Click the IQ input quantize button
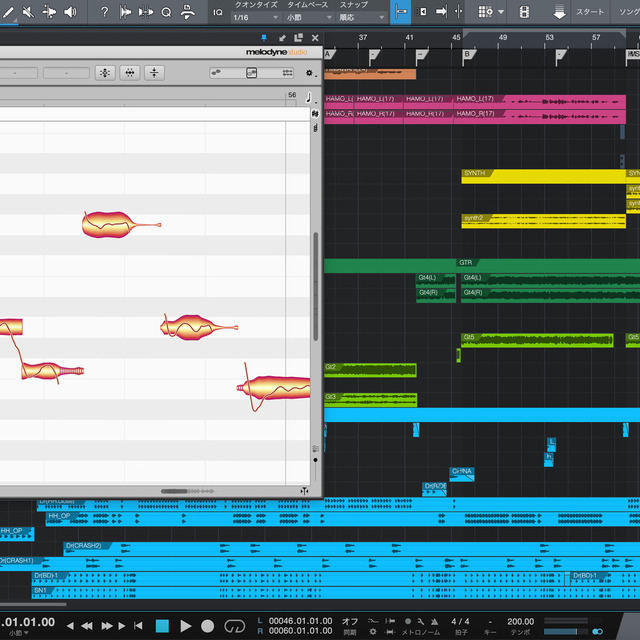 218,12
